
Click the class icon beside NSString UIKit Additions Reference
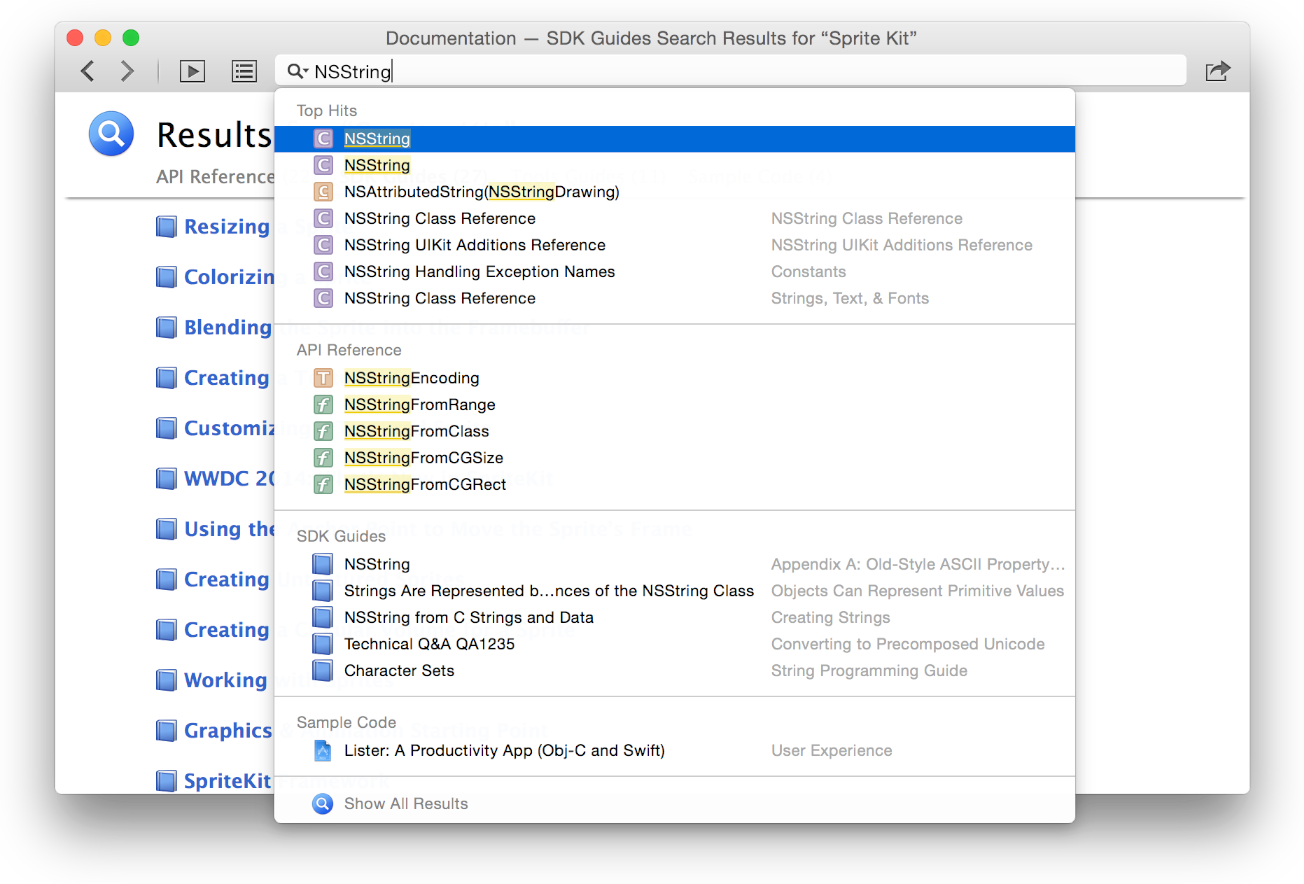323,245
